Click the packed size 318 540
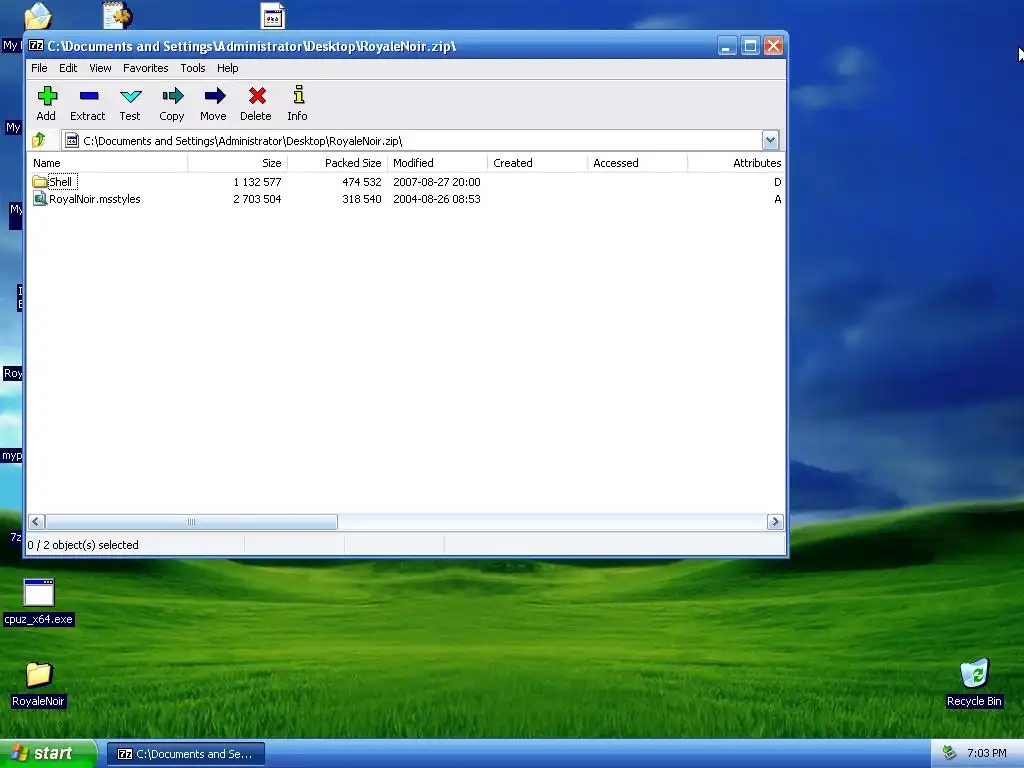 coord(362,199)
